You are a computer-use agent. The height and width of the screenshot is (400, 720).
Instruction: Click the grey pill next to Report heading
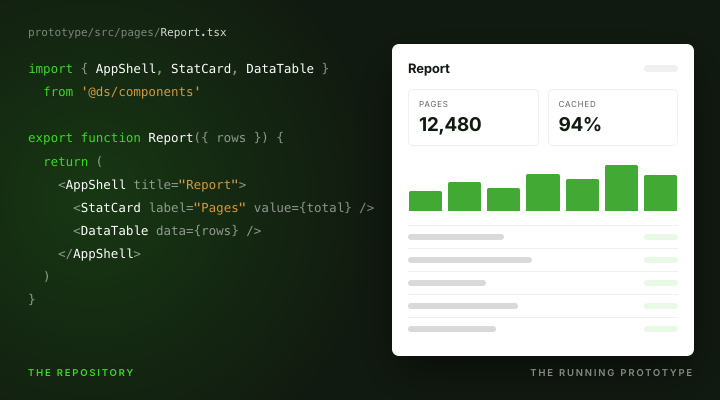(661, 68)
